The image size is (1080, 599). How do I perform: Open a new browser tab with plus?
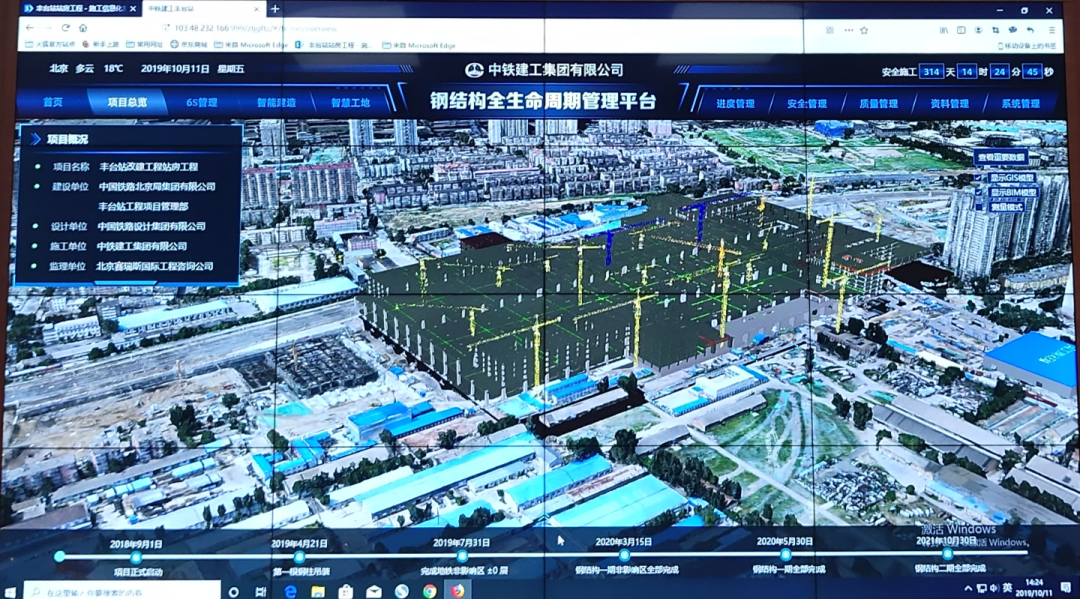(275, 9)
